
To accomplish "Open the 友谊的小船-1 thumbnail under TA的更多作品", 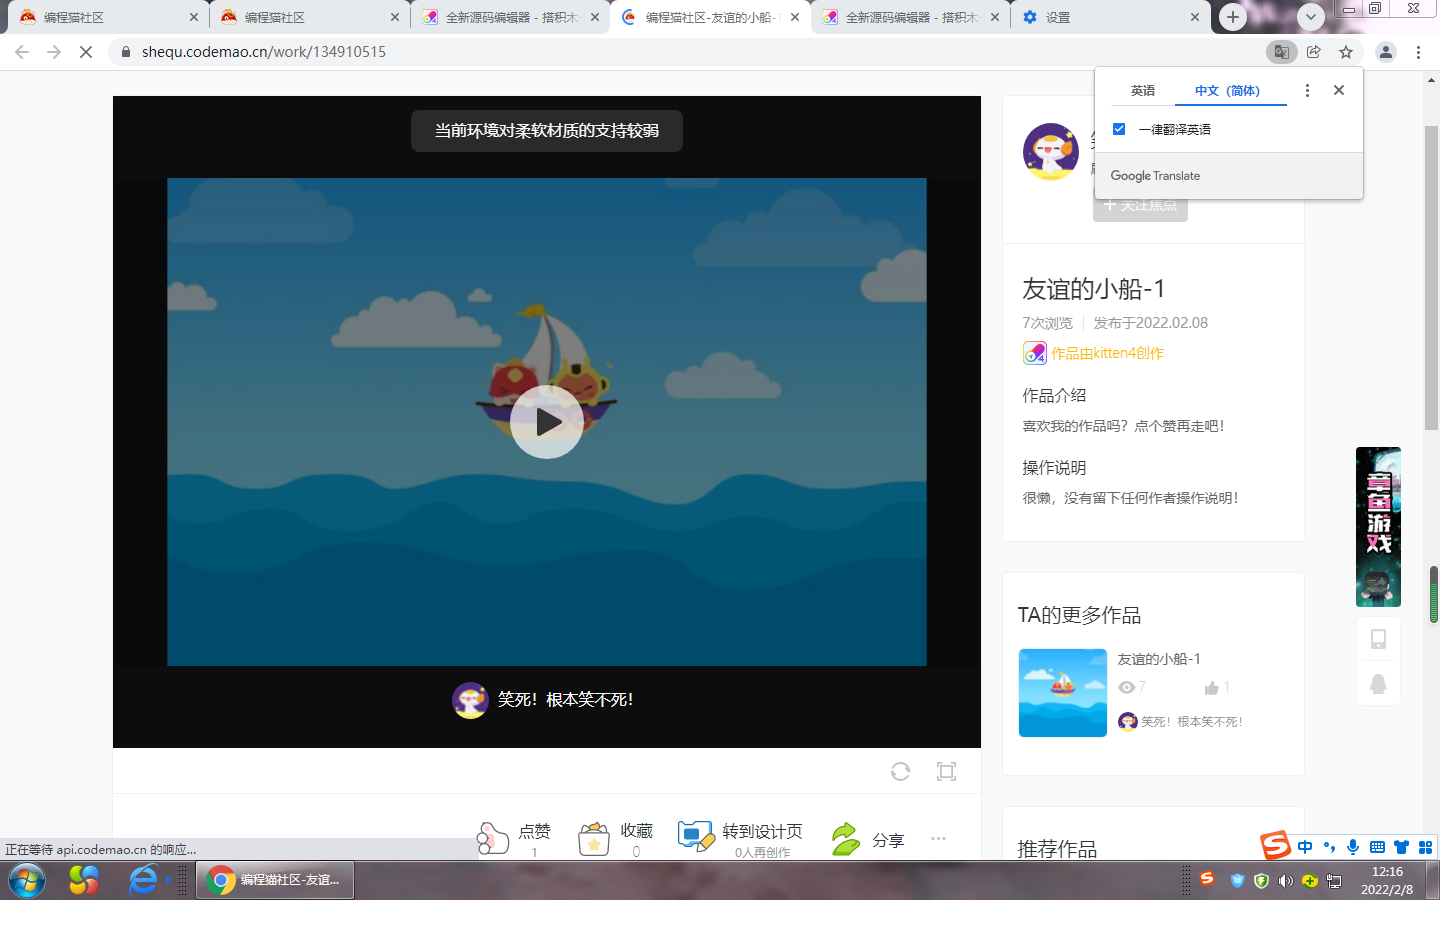I will (x=1062, y=693).
